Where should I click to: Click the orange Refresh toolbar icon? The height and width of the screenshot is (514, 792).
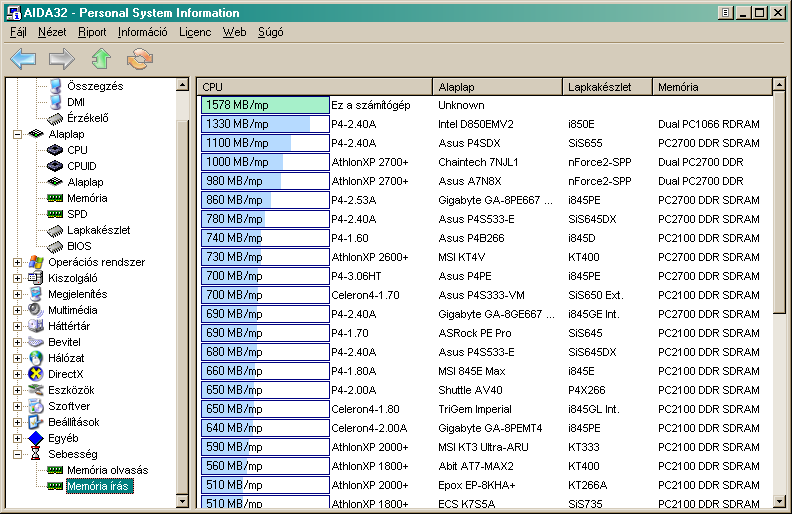point(140,59)
